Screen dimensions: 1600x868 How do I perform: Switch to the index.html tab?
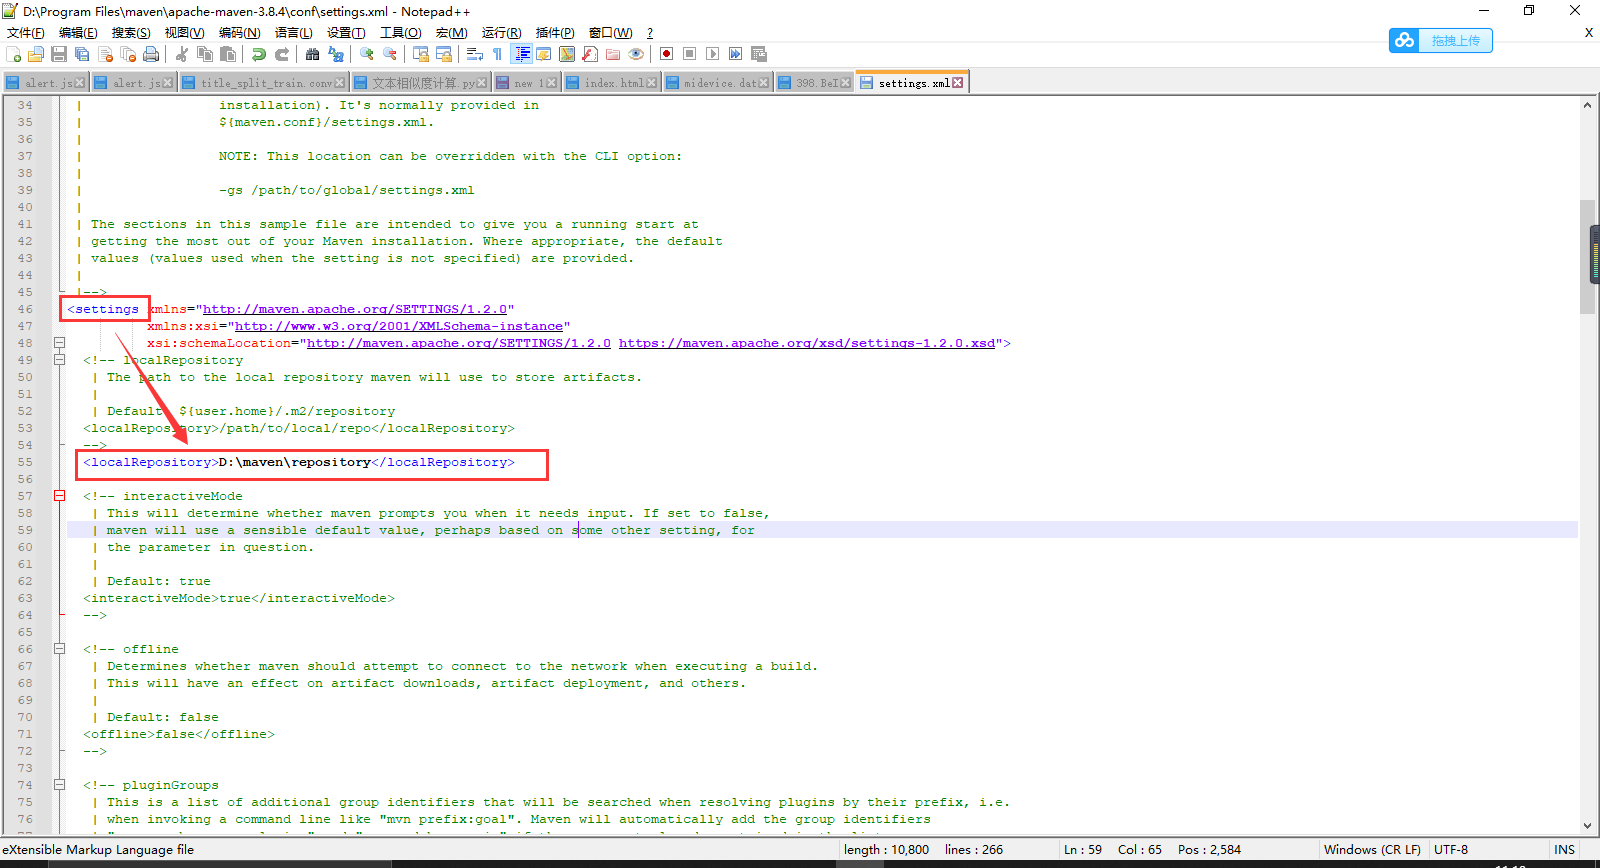point(612,83)
